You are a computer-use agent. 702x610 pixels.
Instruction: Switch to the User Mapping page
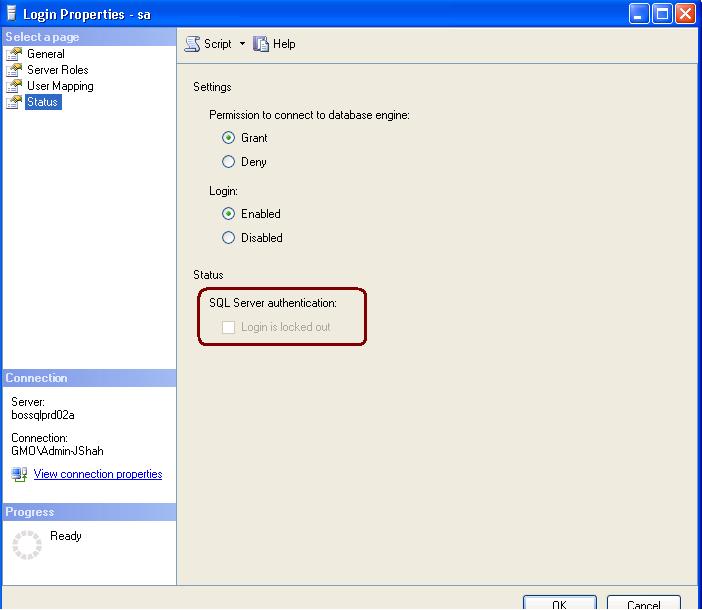(60, 86)
